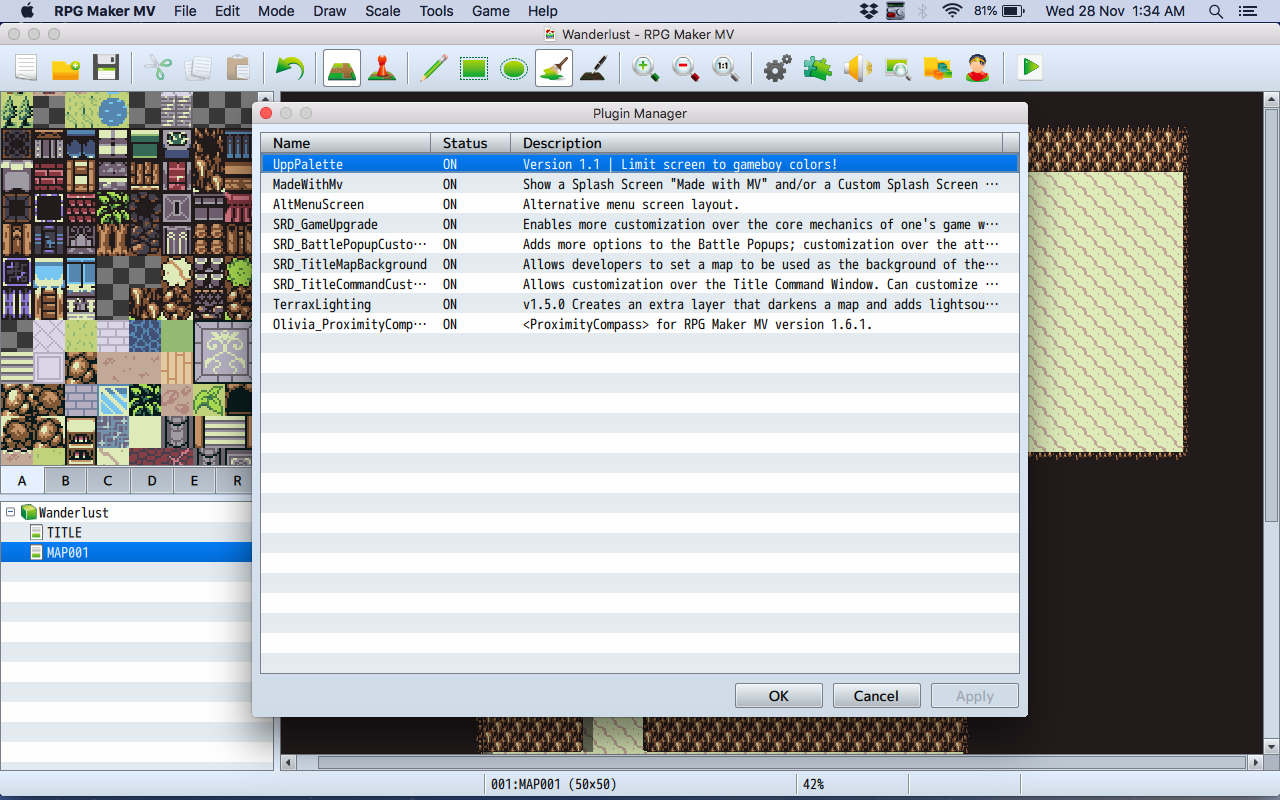Click the Zoom In magnifier icon
Viewport: 1280px width, 800px height.
[646, 68]
